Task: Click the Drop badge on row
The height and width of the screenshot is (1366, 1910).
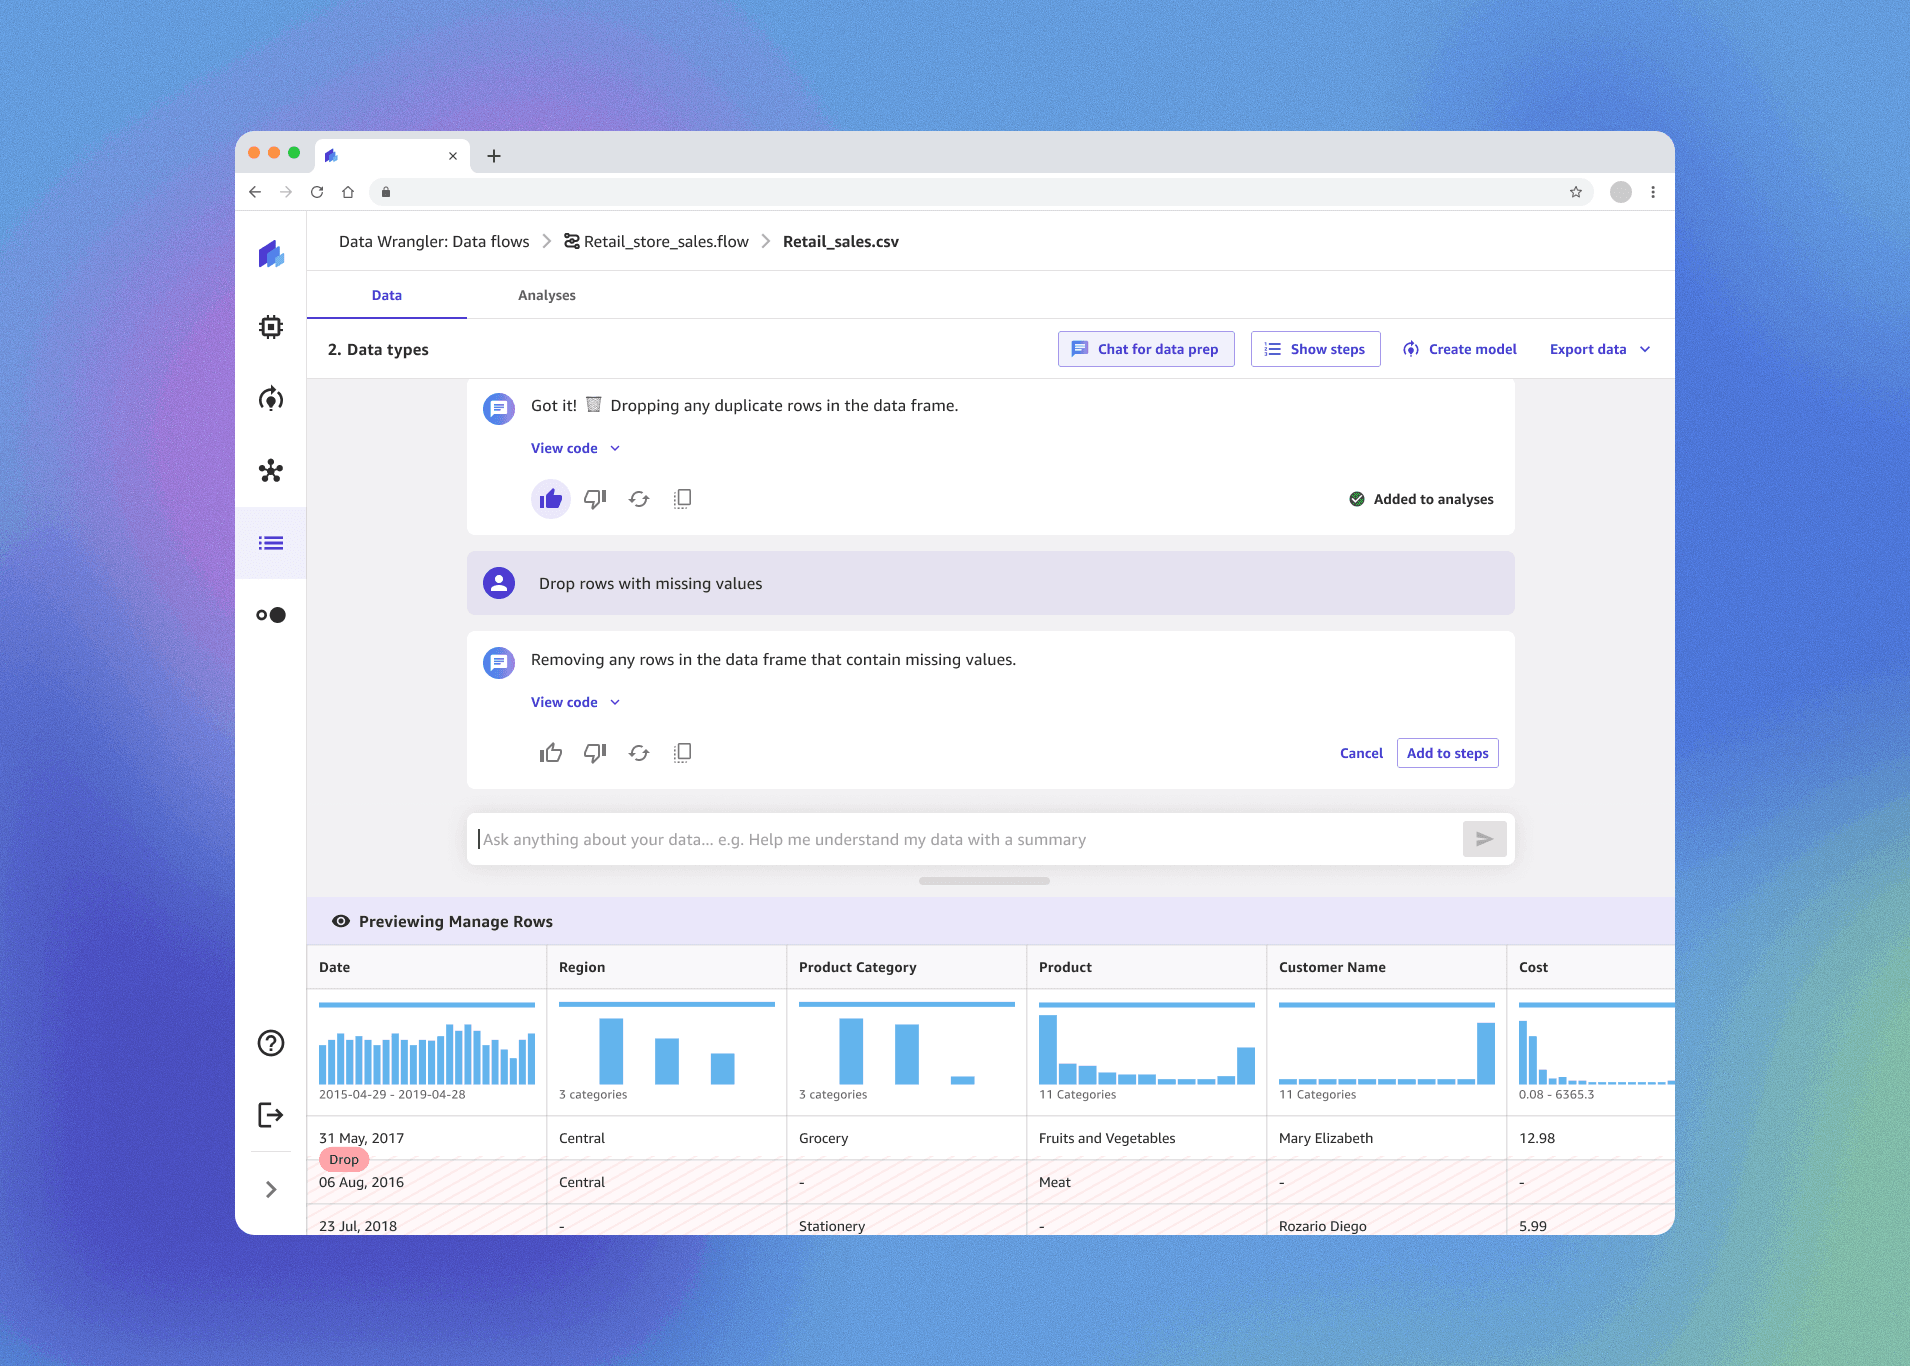Action: pos(344,1160)
